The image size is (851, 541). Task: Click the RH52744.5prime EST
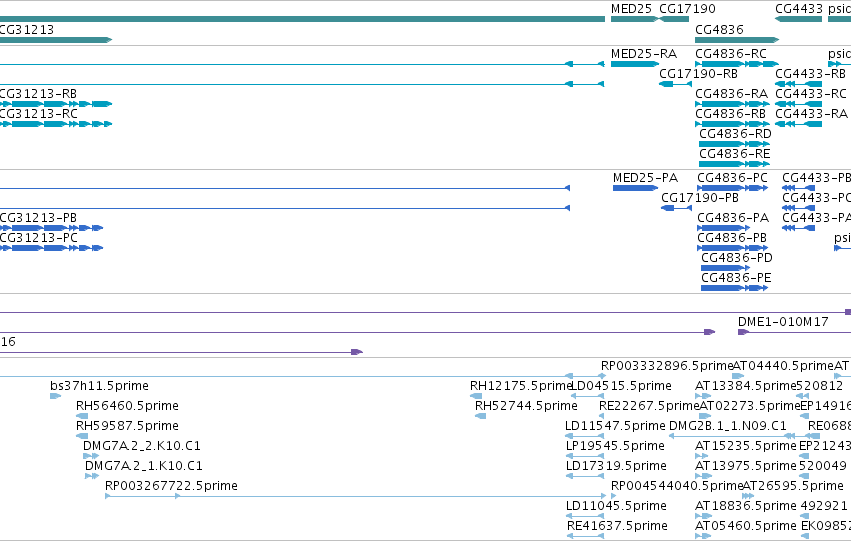[480, 416]
